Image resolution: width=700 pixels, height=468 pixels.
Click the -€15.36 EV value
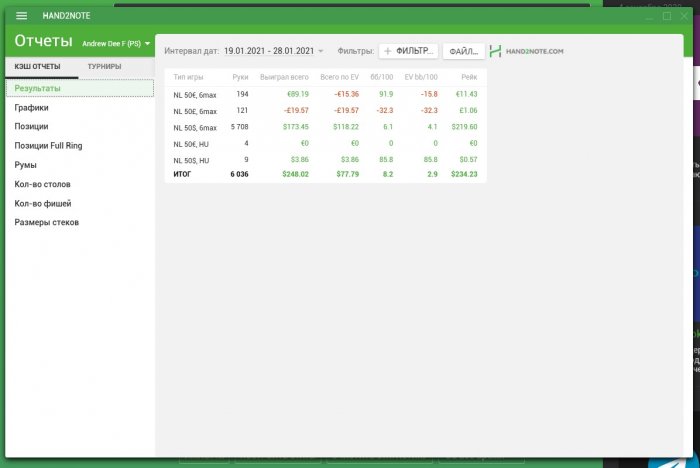click(346, 94)
